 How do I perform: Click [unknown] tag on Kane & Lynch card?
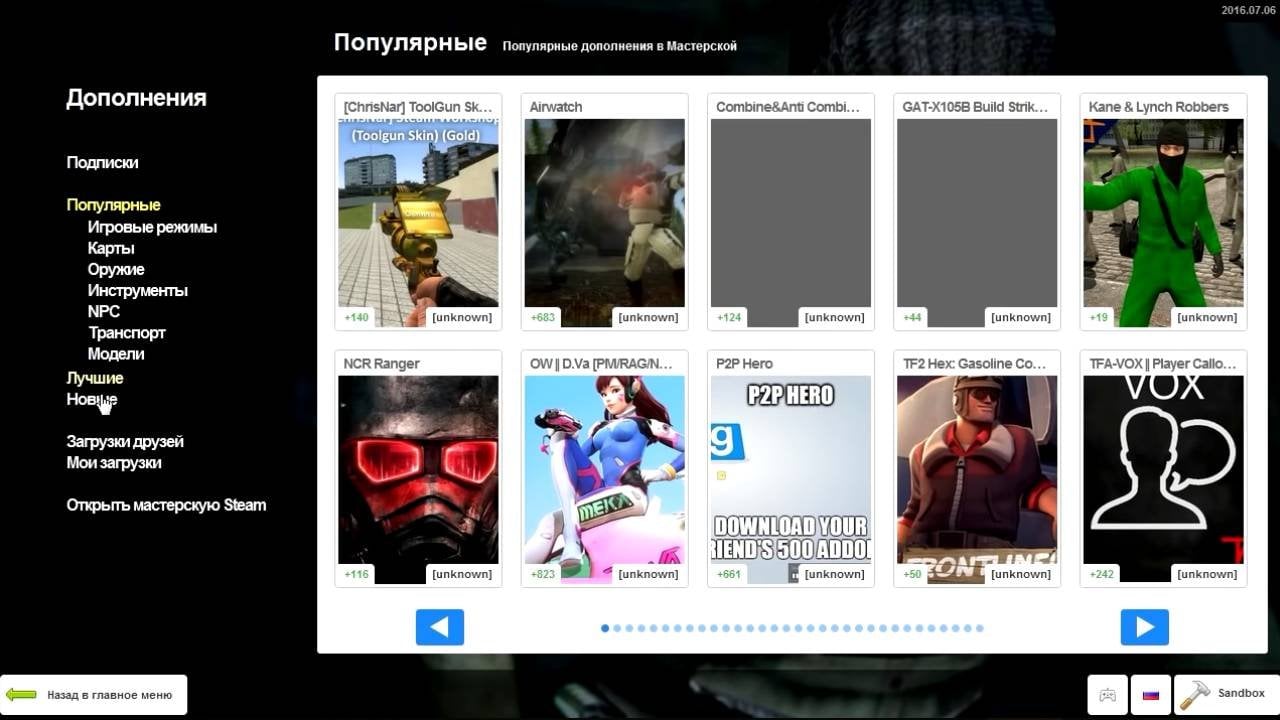(1207, 317)
